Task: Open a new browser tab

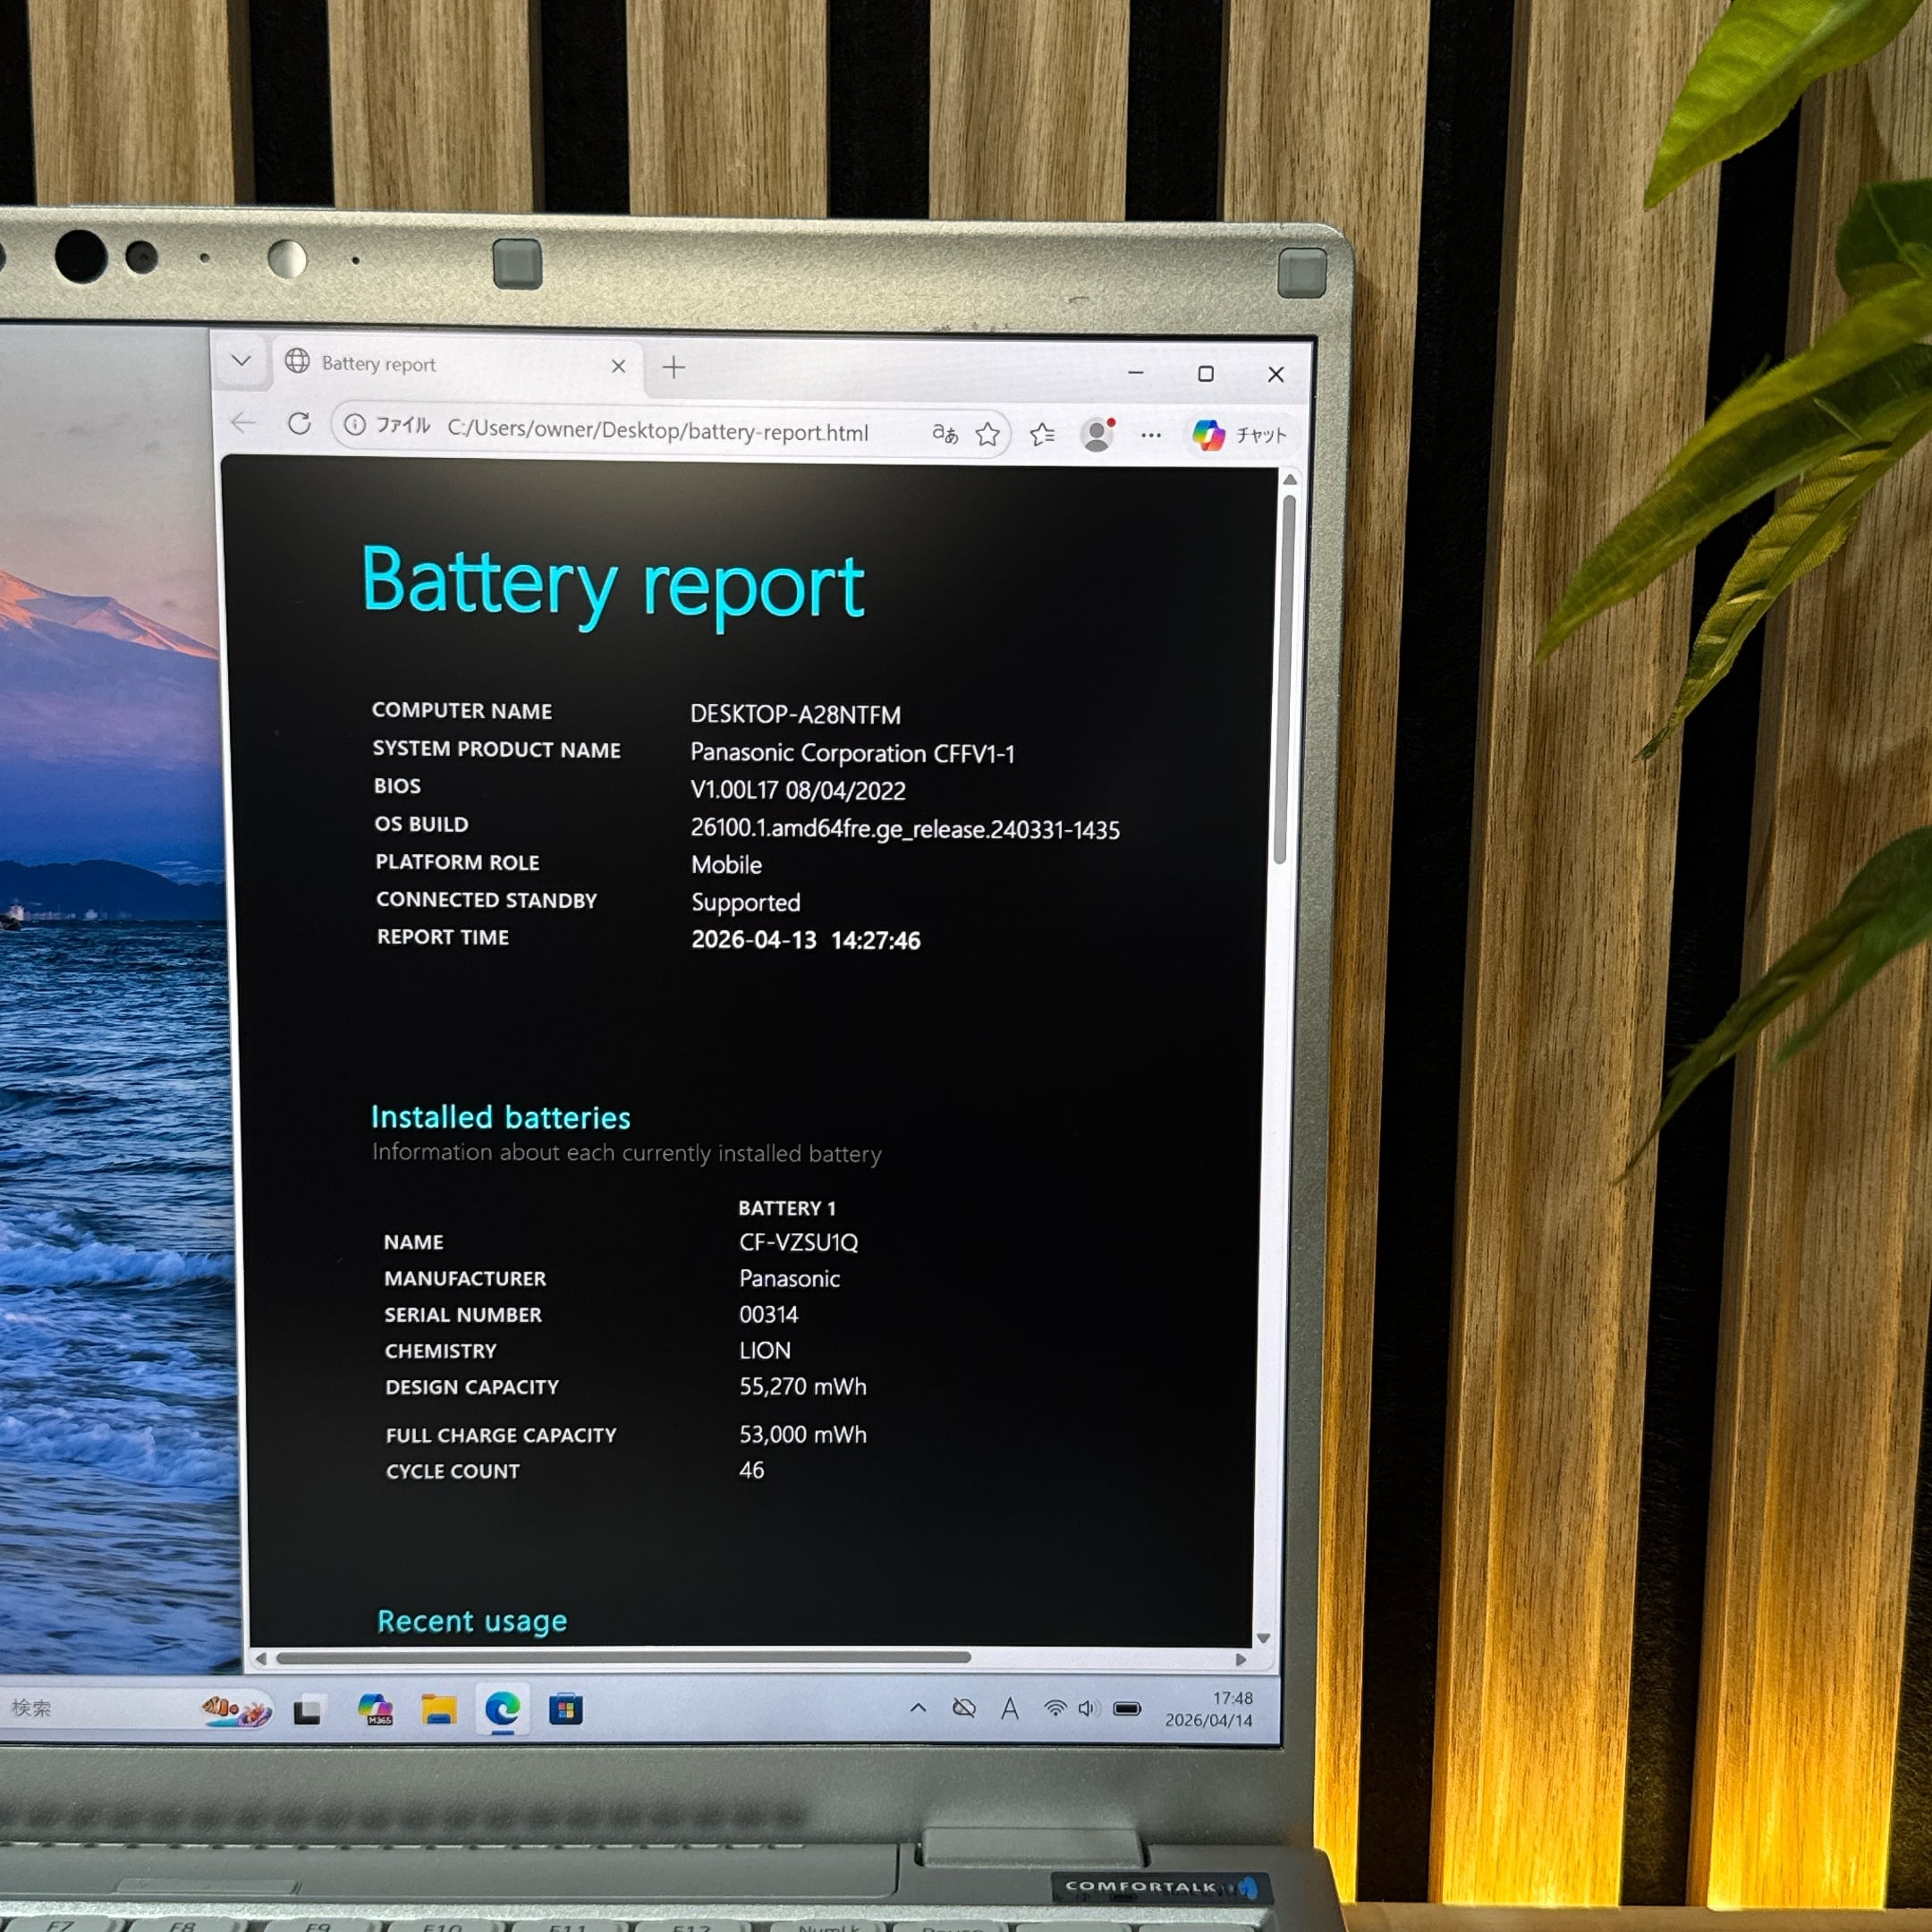Action: (x=674, y=368)
